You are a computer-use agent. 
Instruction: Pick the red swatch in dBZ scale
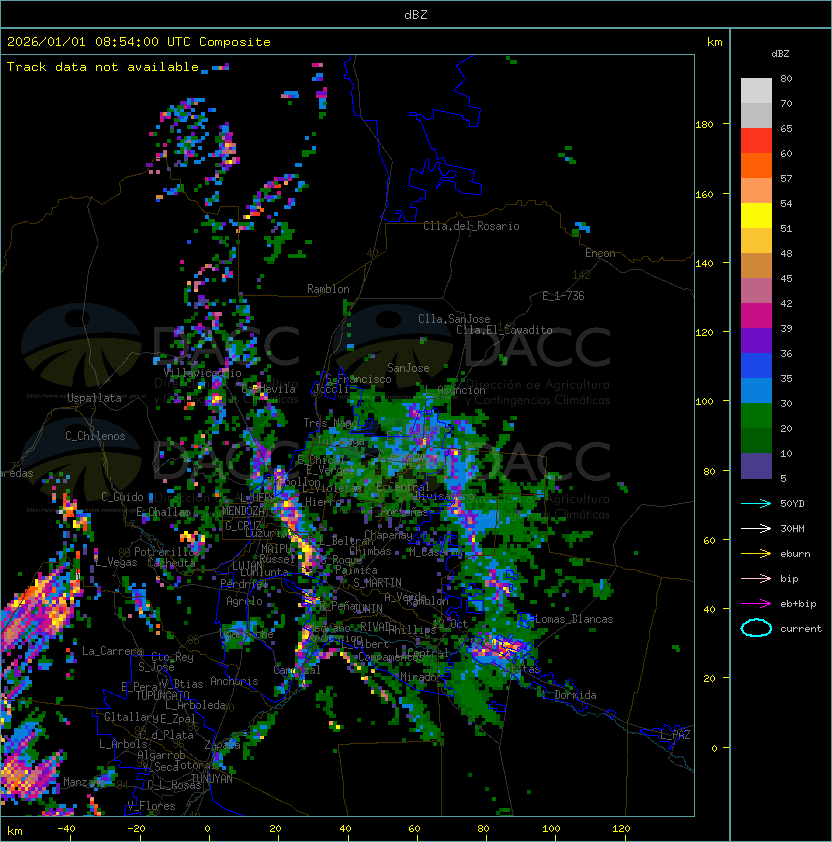(756, 141)
